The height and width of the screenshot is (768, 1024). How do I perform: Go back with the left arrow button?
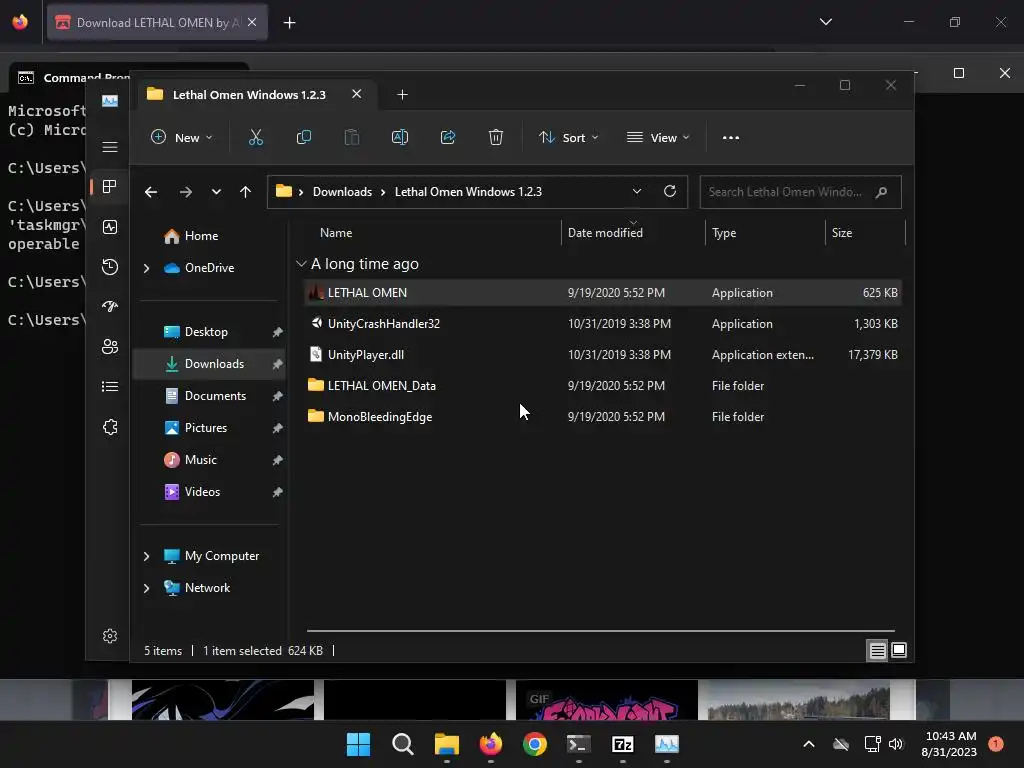(151, 192)
